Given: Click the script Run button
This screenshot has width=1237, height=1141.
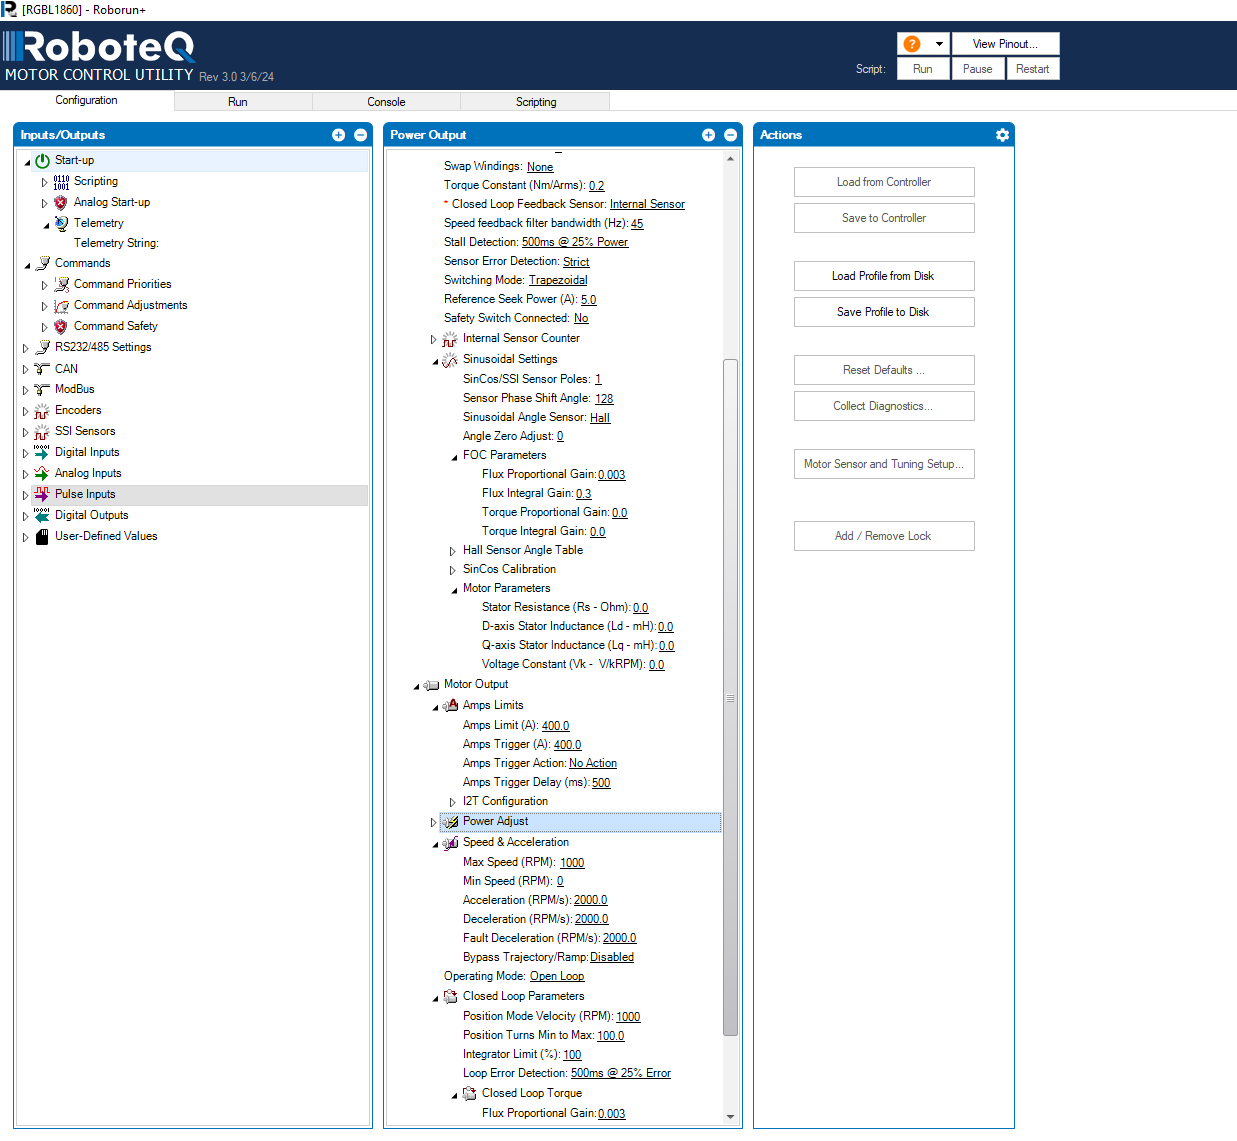Looking at the screenshot, I should [x=923, y=69].
